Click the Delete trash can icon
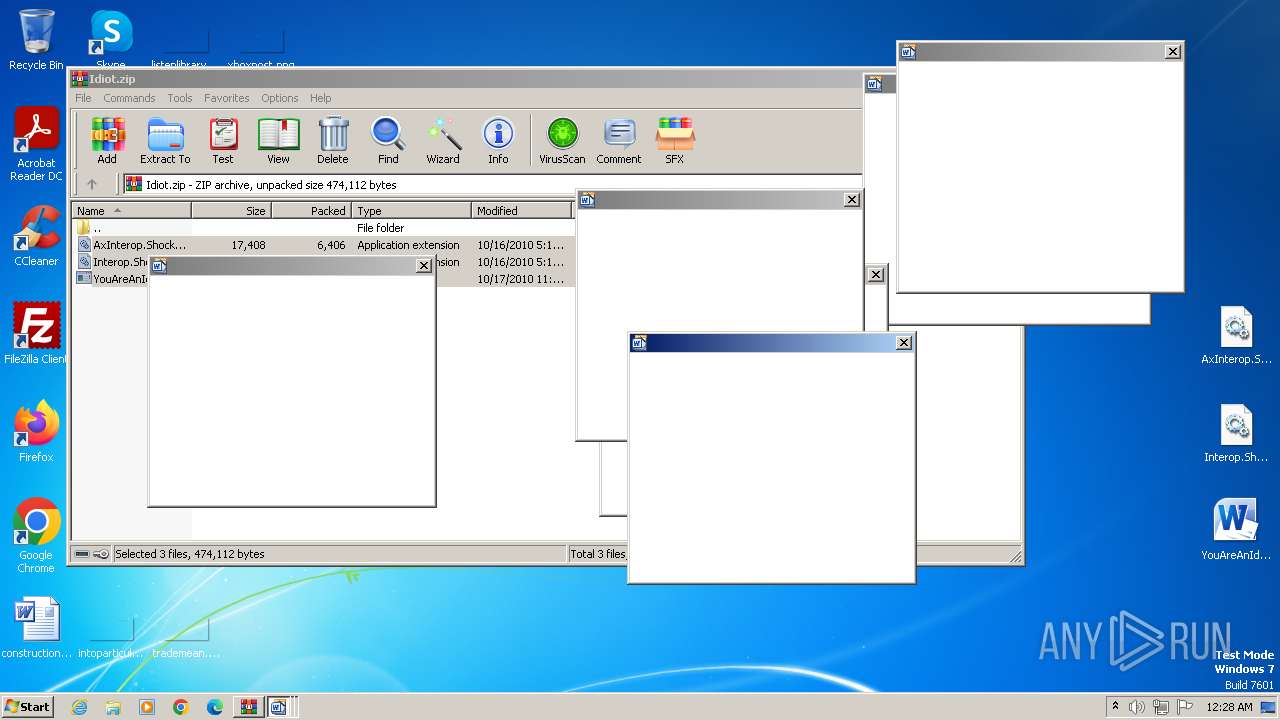 coord(333,141)
